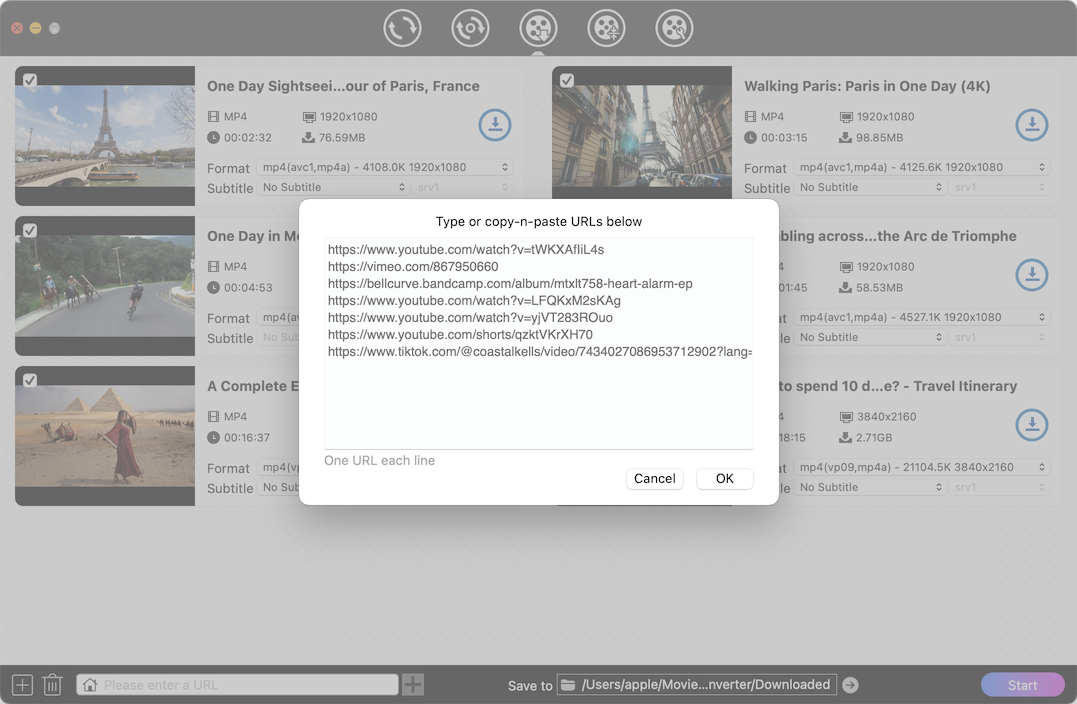
Task: Open the output folder with arrow icon
Action: [850, 685]
